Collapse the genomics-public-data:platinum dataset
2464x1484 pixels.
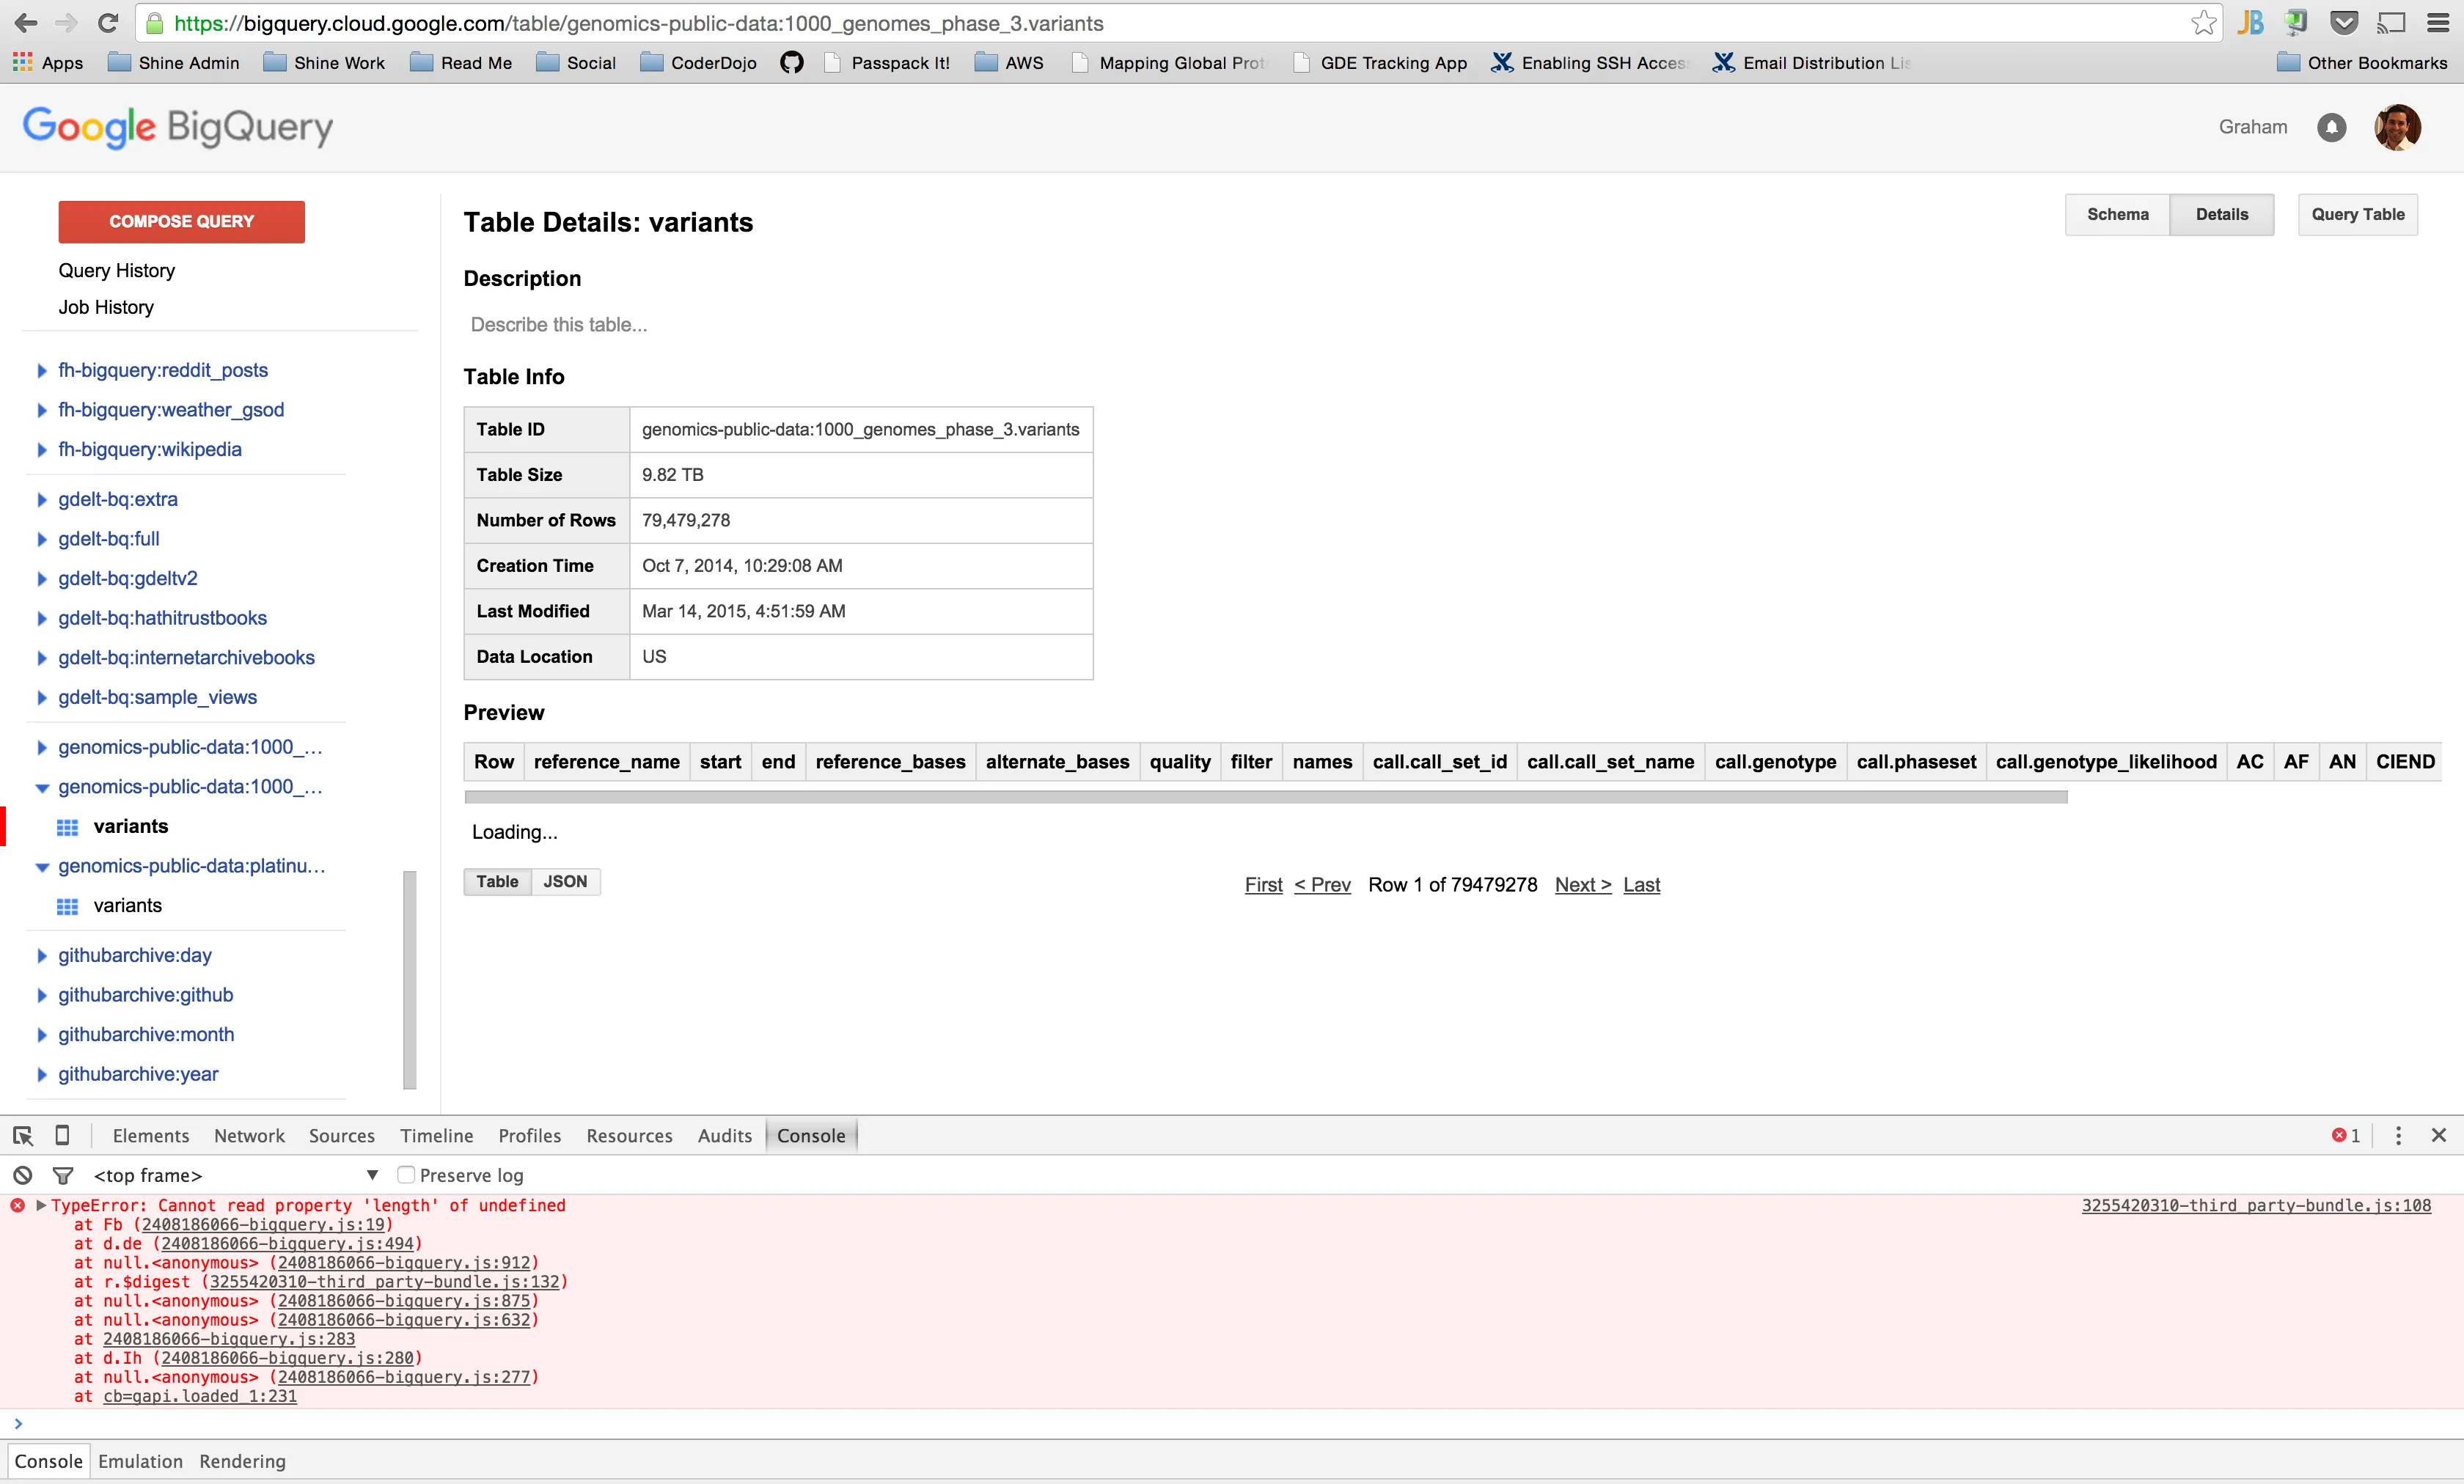[x=41, y=867]
